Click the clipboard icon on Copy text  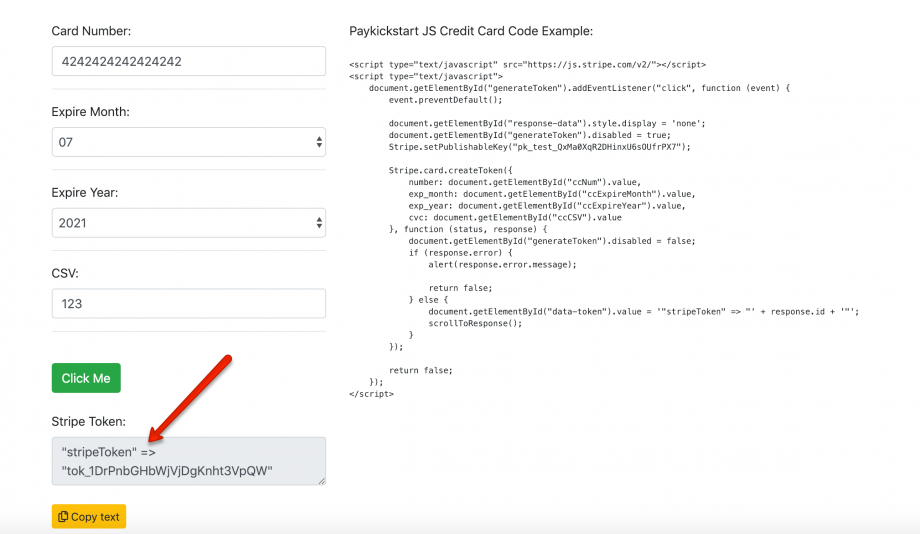(63, 516)
